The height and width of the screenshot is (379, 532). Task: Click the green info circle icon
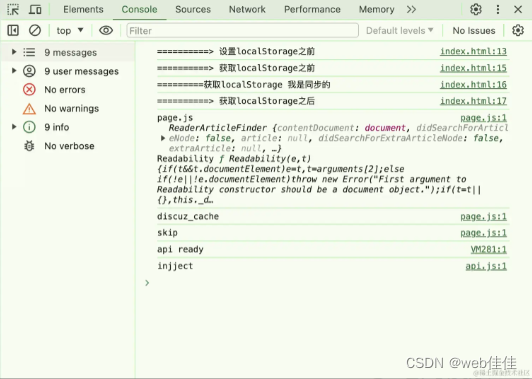pos(29,127)
